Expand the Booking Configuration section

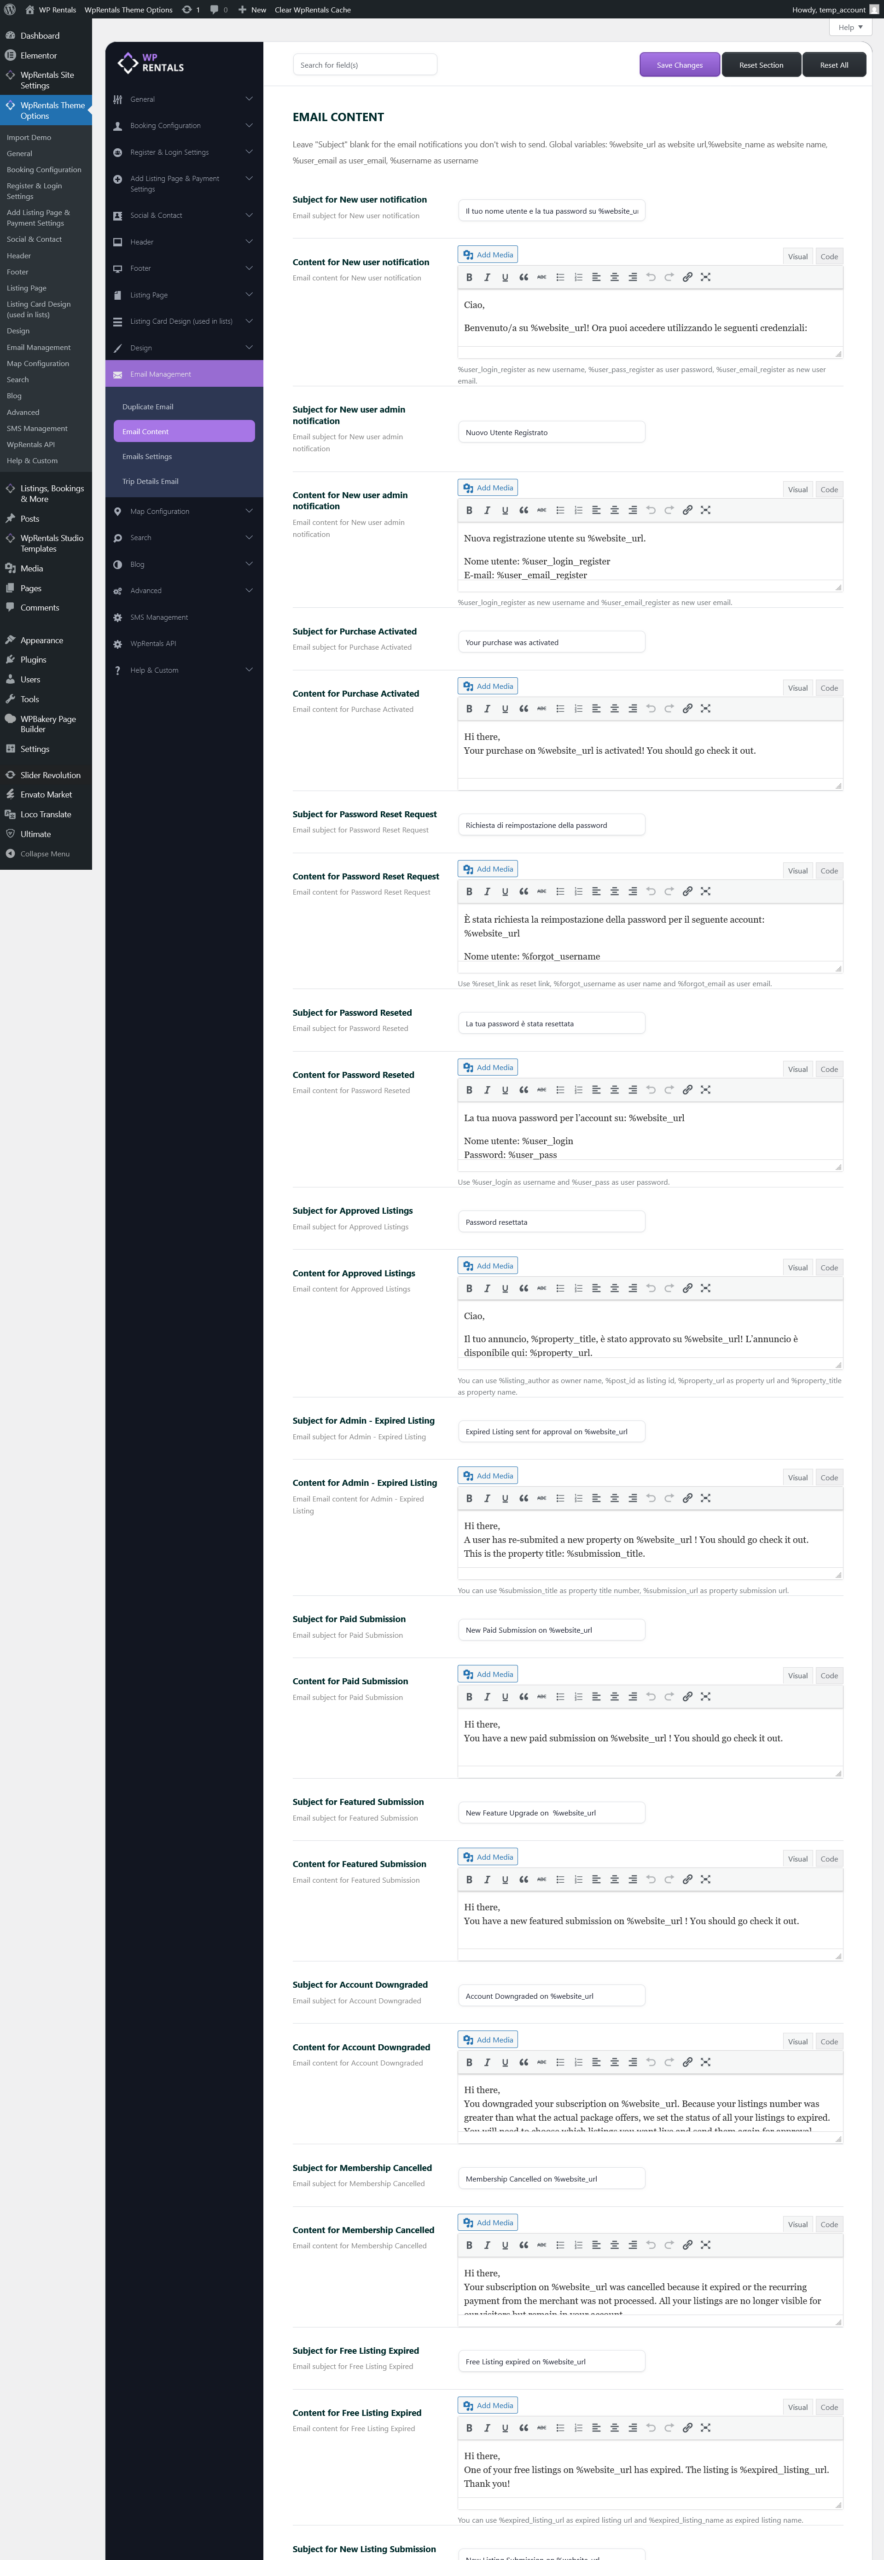pos(184,126)
